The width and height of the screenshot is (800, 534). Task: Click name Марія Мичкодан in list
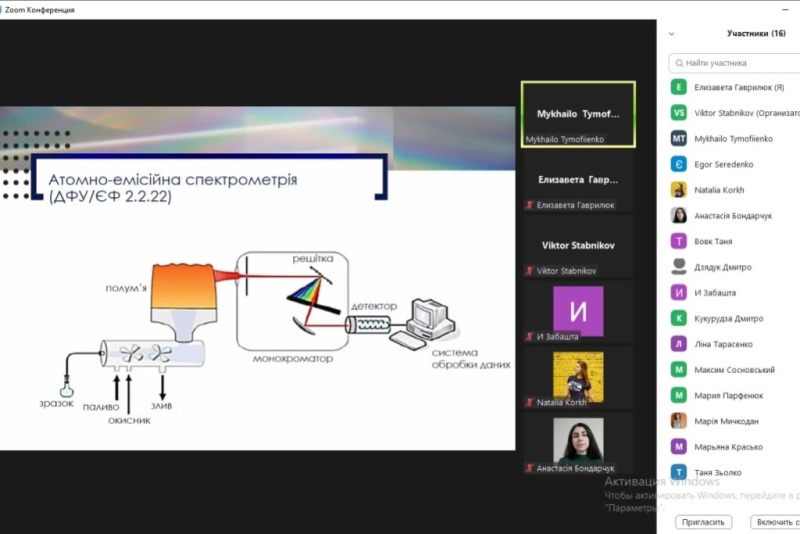(x=726, y=421)
